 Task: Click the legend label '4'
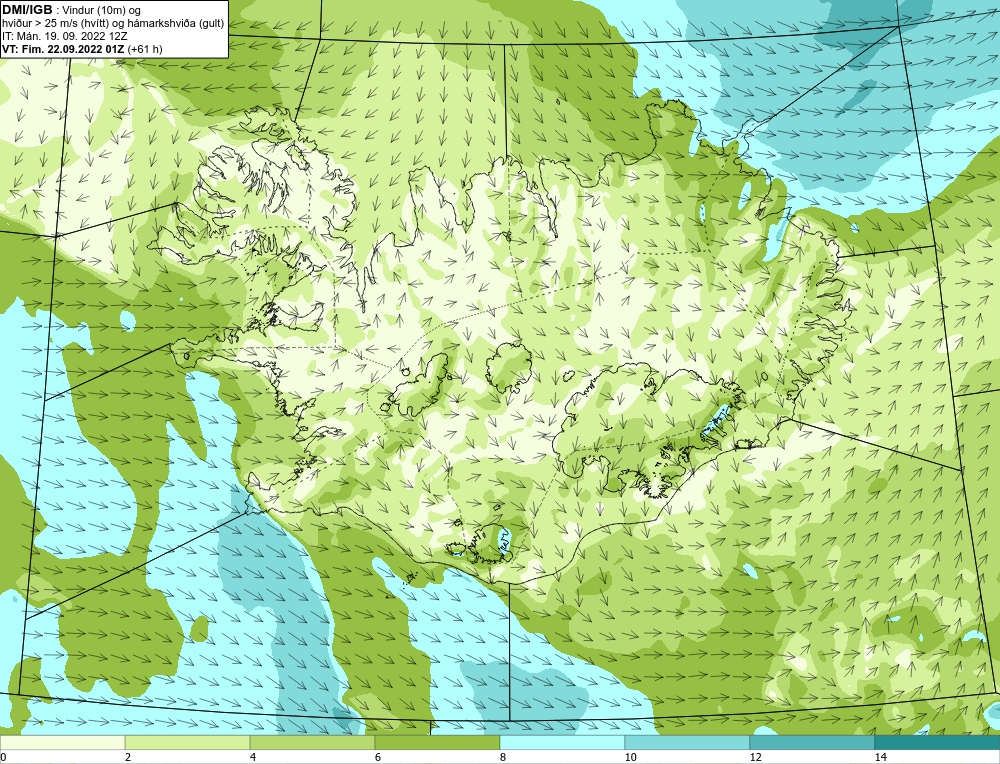(x=253, y=757)
